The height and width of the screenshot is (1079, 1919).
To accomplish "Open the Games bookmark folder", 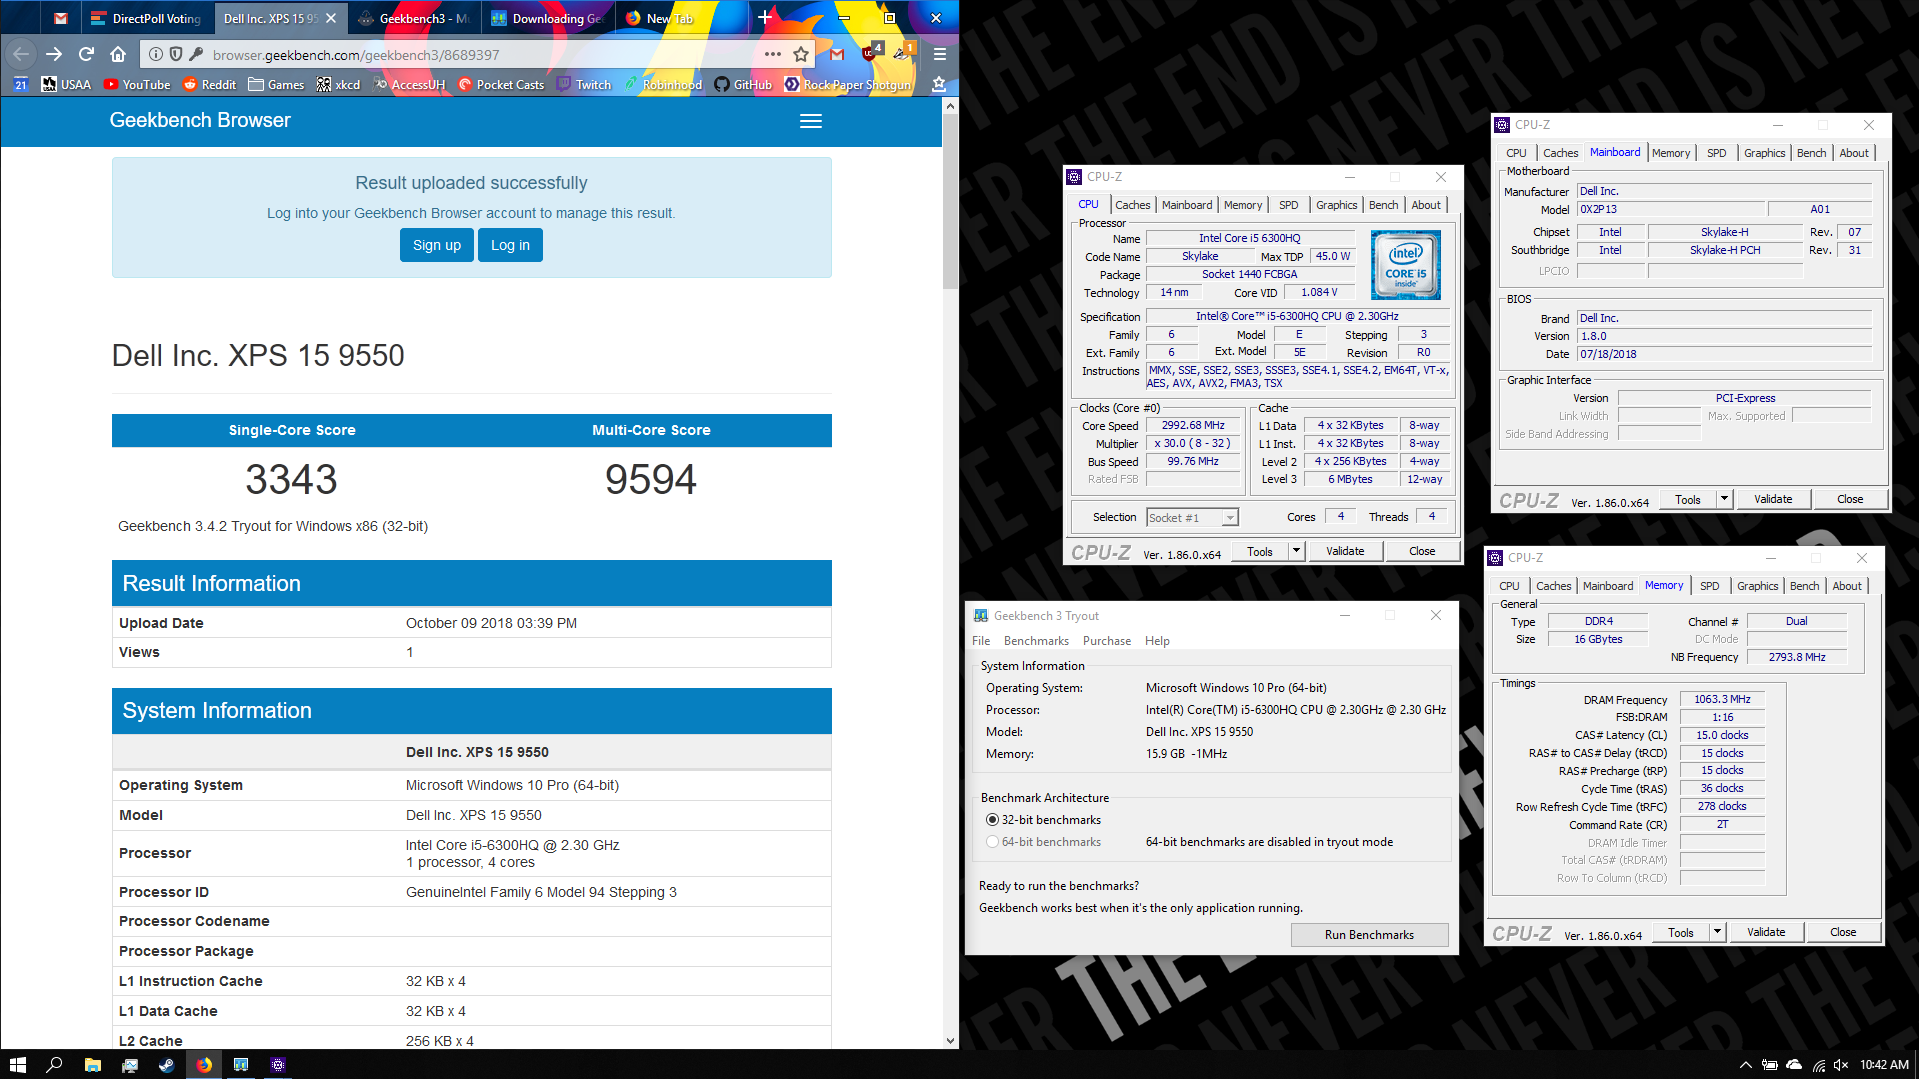I will (x=276, y=85).
